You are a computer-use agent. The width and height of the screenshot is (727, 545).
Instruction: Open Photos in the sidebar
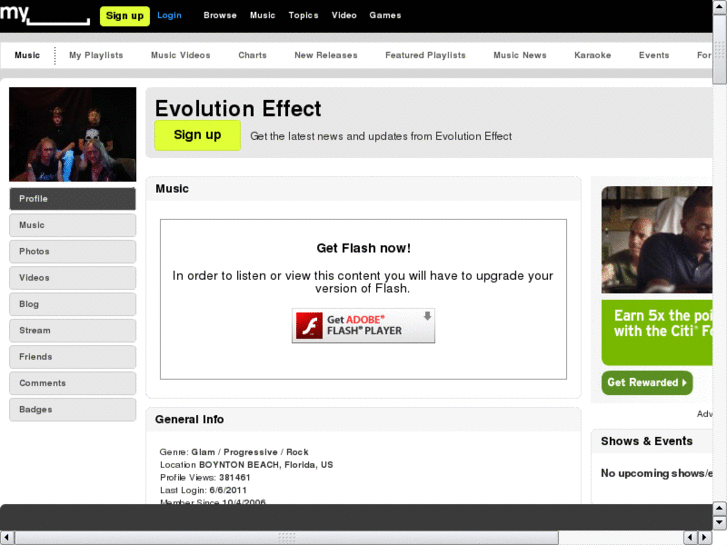72,252
